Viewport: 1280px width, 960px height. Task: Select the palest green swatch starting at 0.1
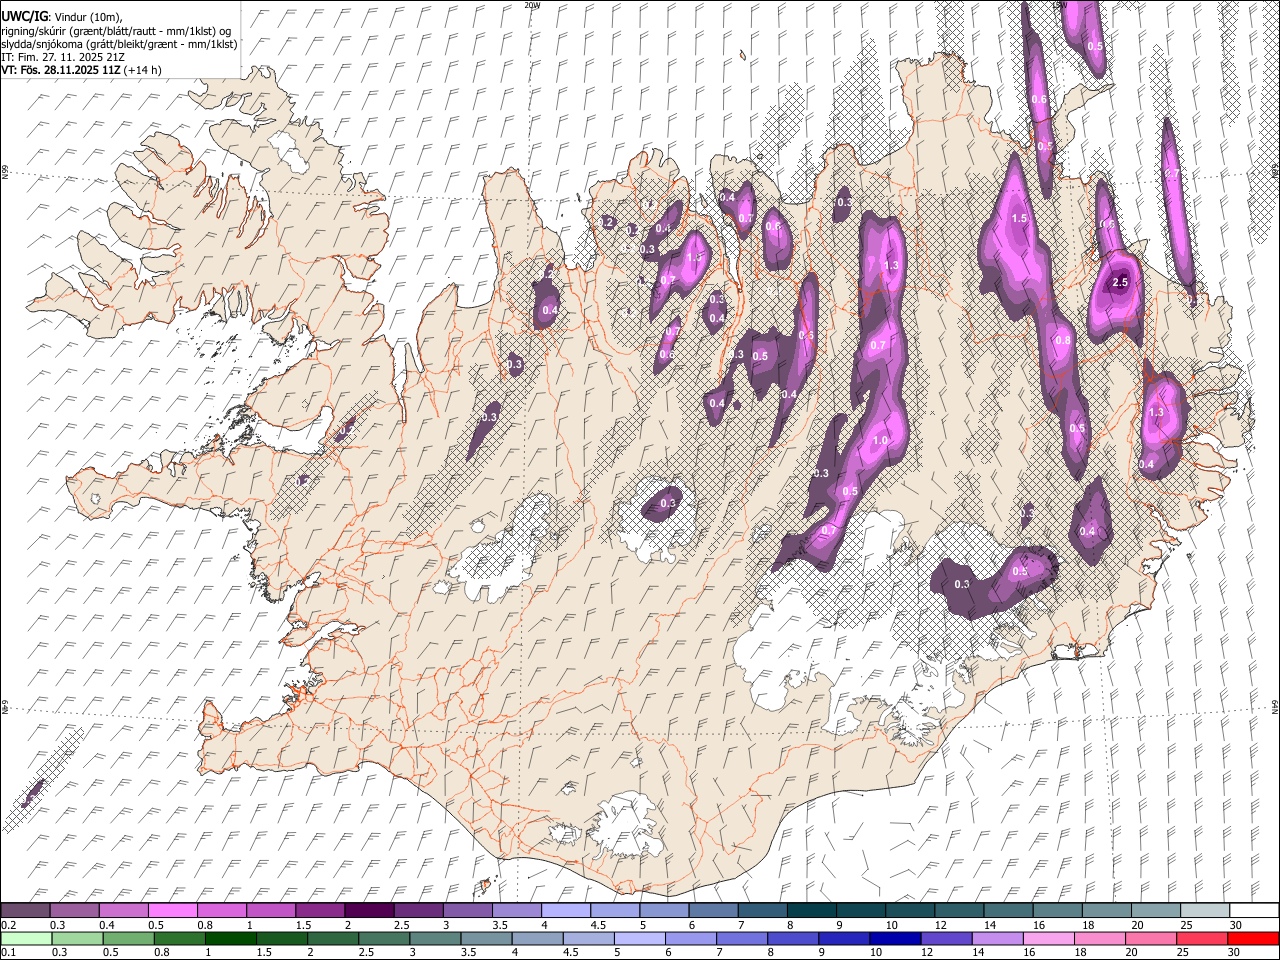click(x=25, y=938)
